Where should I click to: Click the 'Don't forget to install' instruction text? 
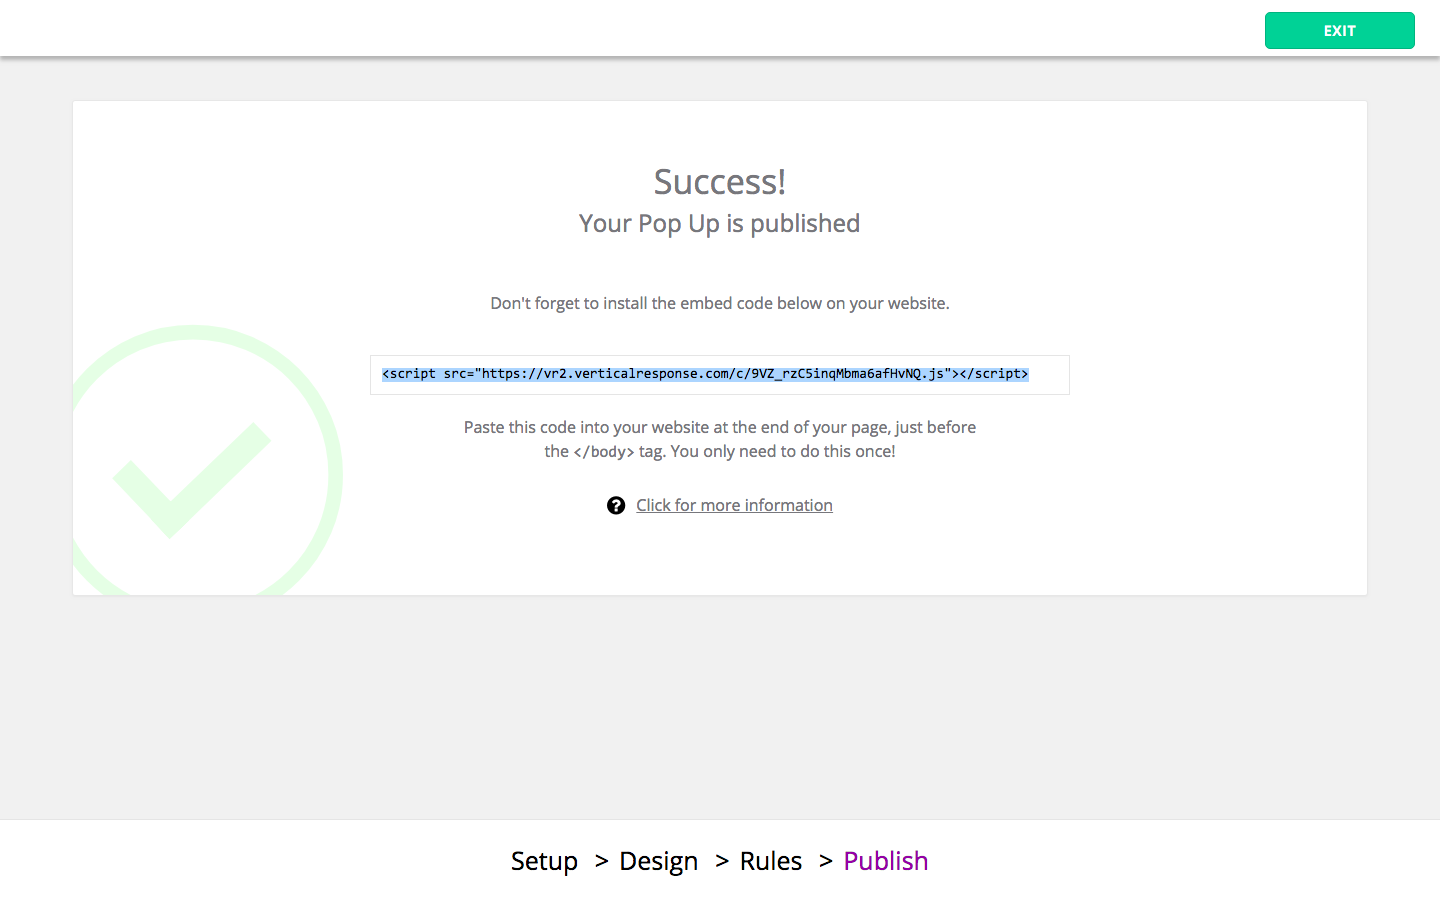[x=720, y=303]
